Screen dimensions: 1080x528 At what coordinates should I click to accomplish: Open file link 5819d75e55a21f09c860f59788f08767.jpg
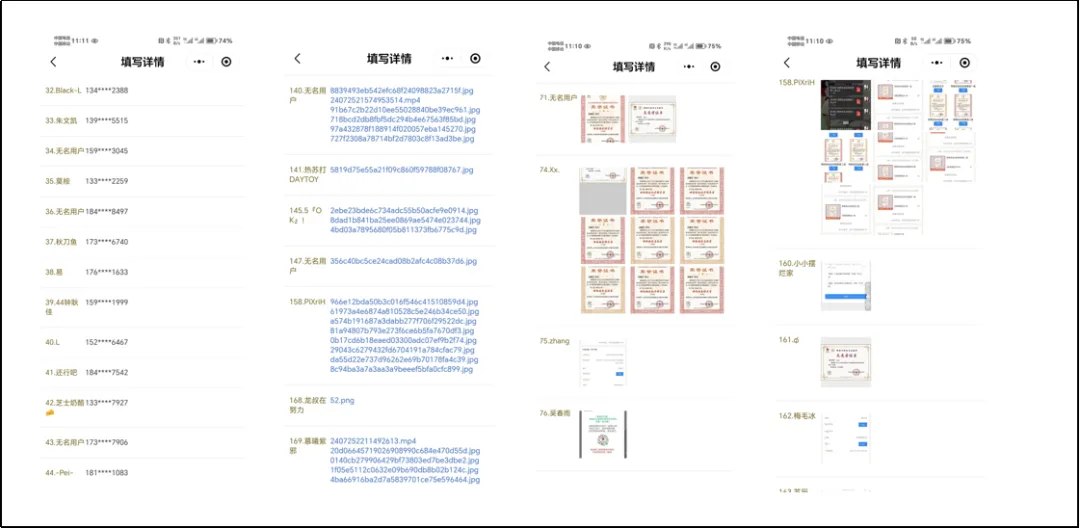(401, 170)
